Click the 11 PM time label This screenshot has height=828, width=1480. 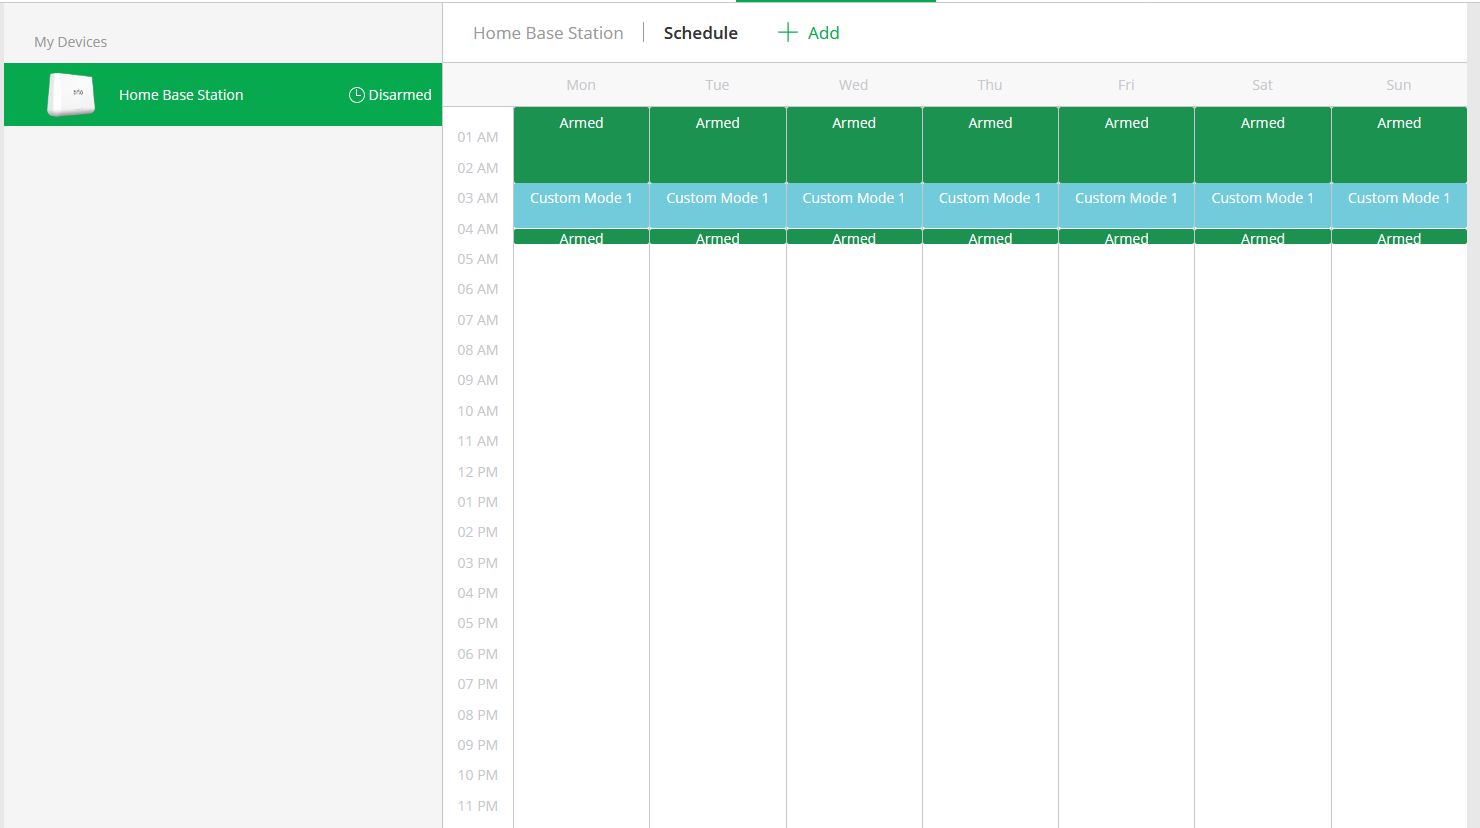(477, 805)
